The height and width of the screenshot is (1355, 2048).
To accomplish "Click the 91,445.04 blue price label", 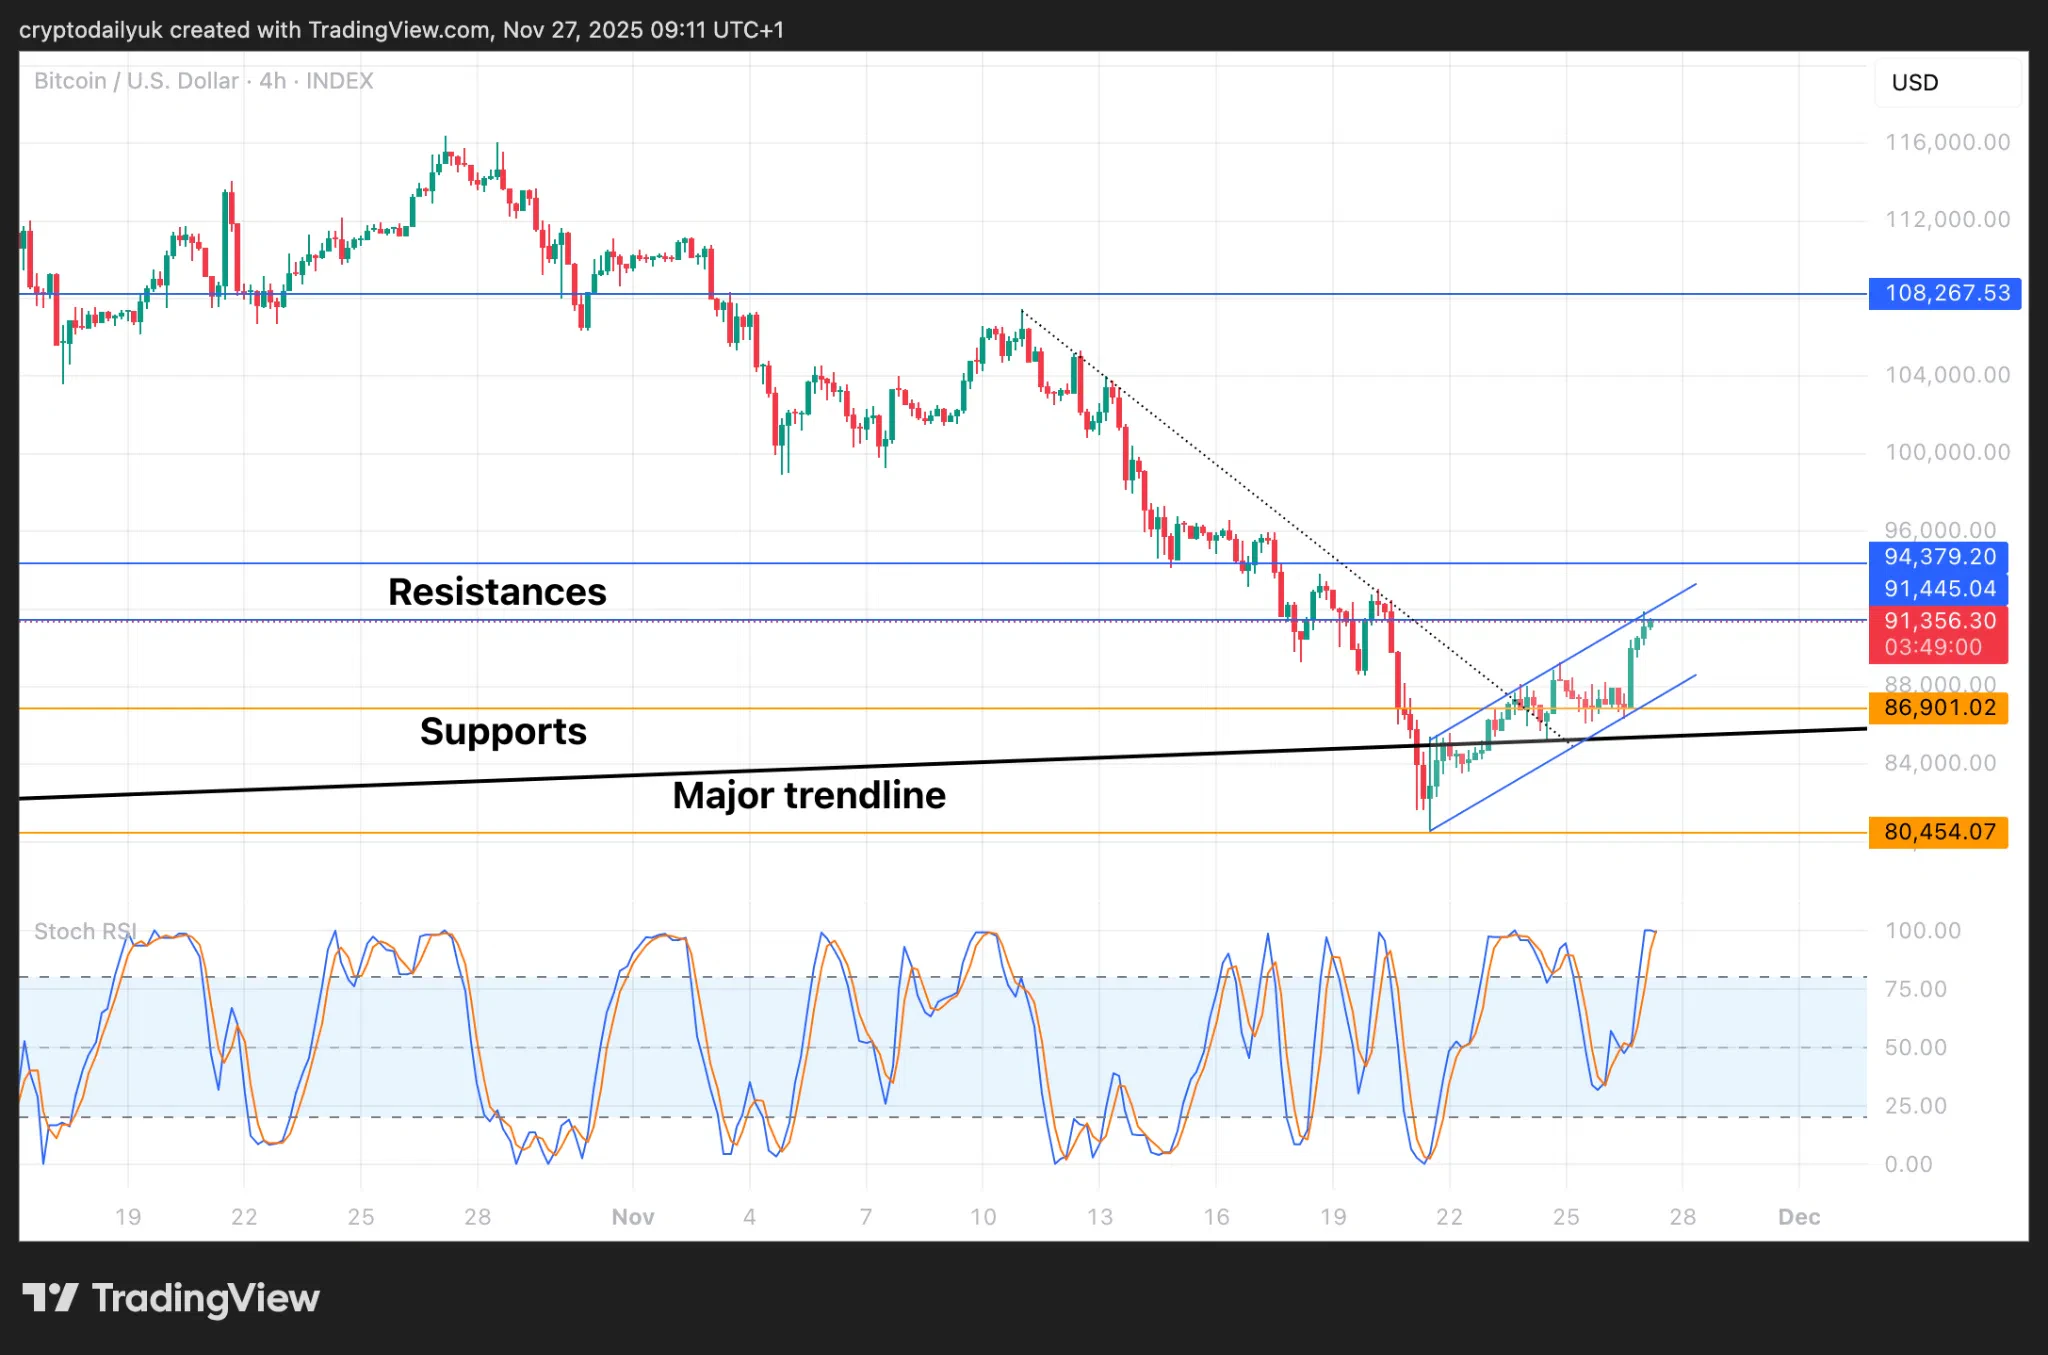I will [x=1938, y=589].
